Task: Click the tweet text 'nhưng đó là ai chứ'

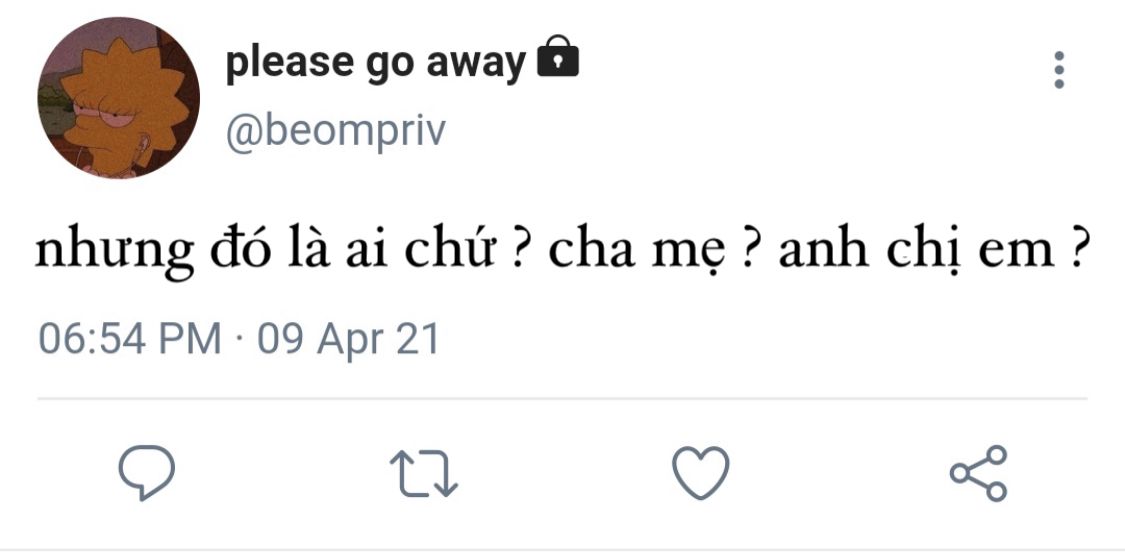Action: pyautogui.click(x=265, y=253)
